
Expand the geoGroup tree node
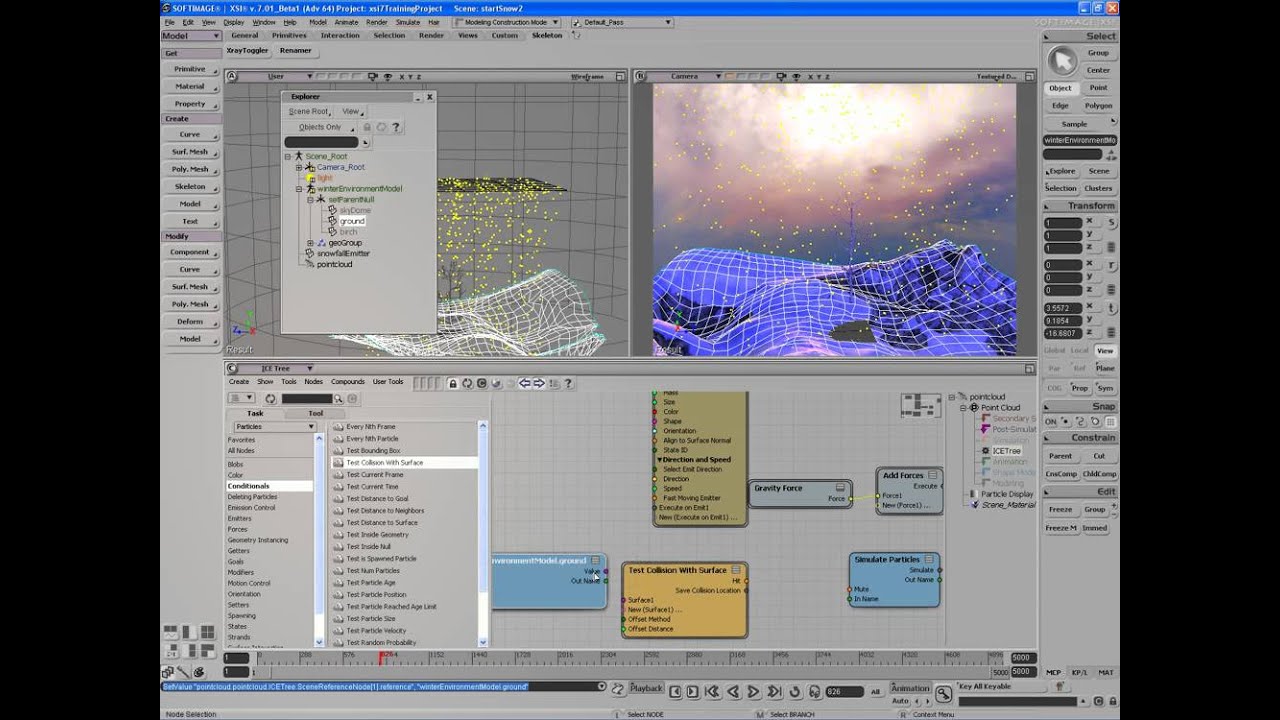click(x=311, y=243)
